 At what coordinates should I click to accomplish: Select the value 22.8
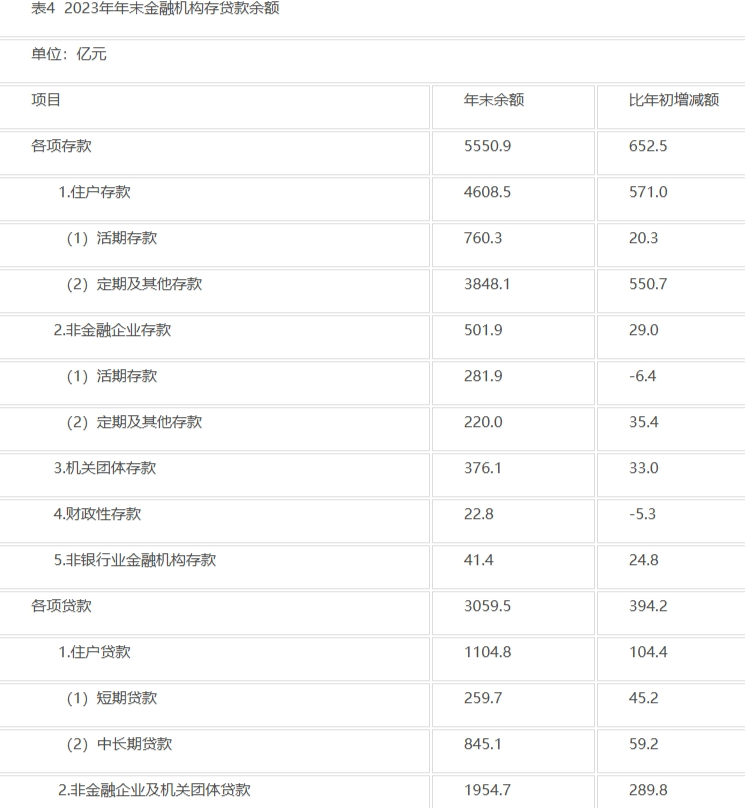click(x=479, y=514)
